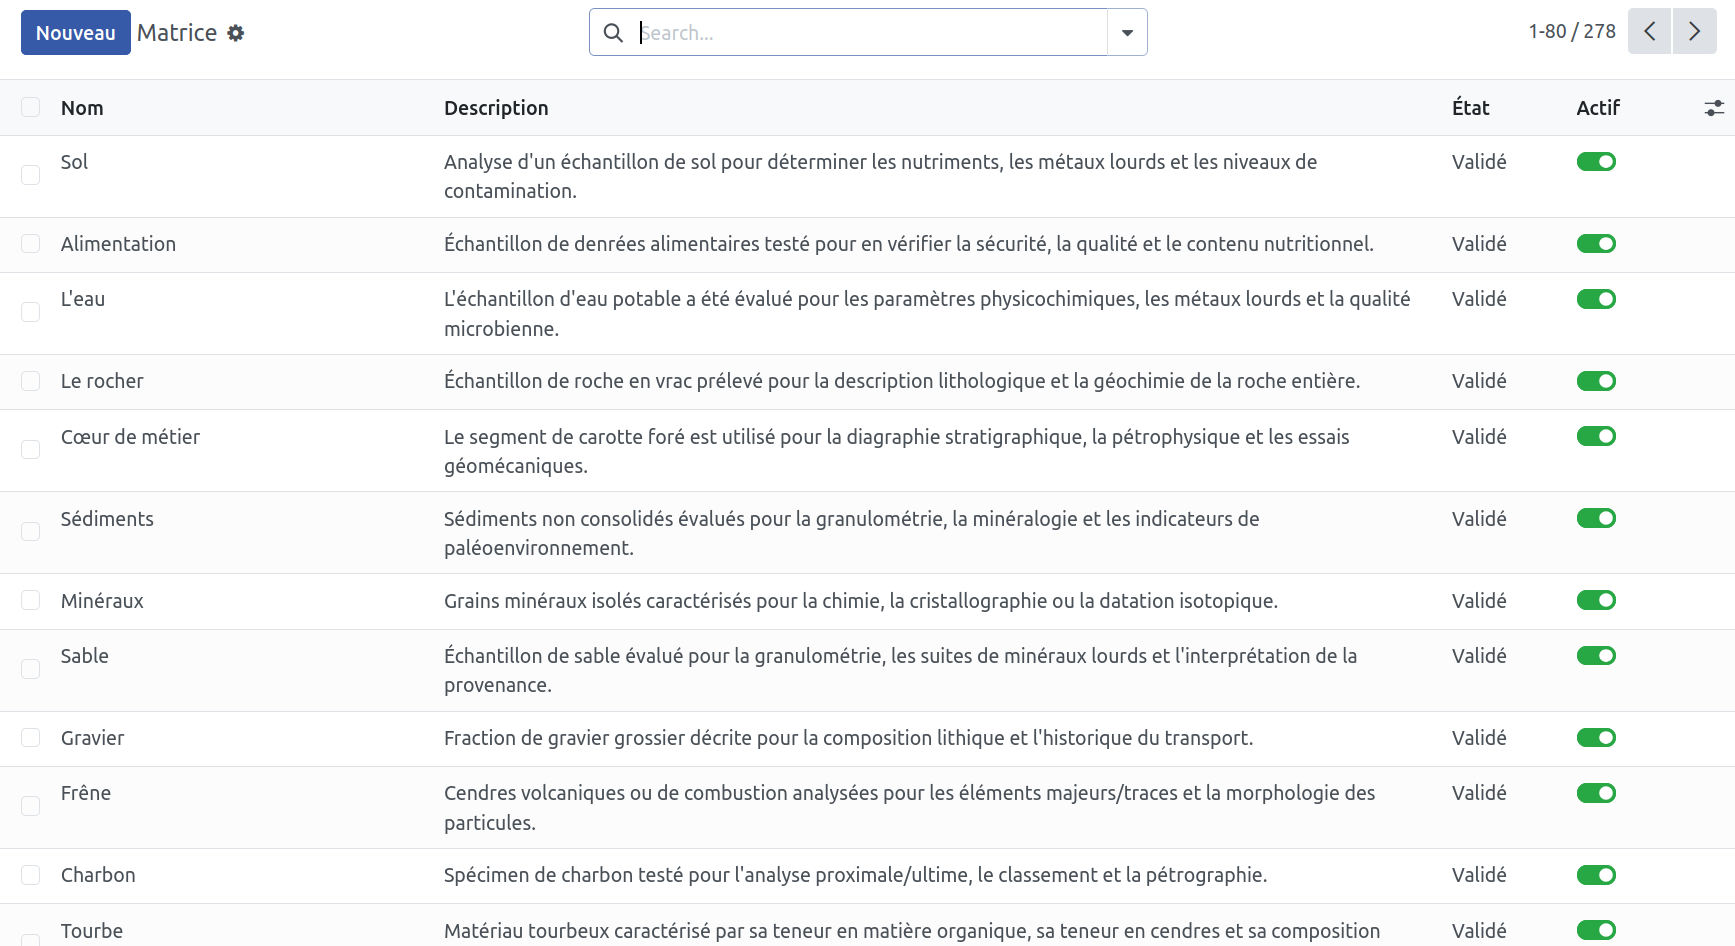Click the Matrice breadcrumb title
This screenshot has height=946, width=1735.
point(177,33)
